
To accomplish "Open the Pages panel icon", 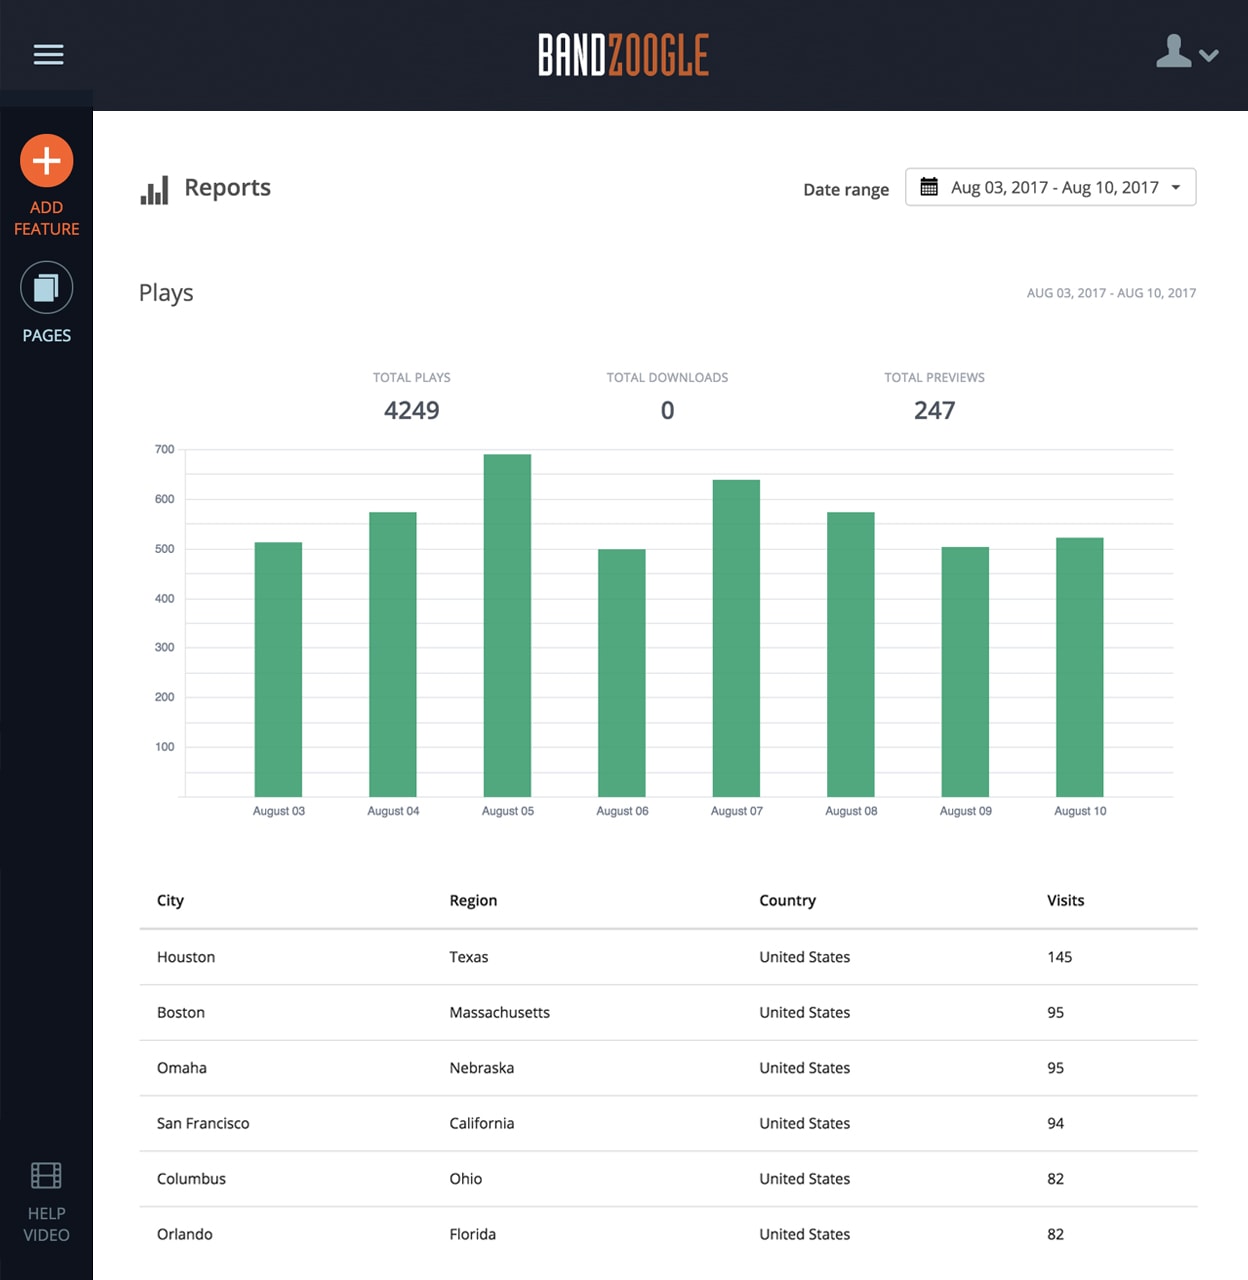I will (x=47, y=286).
